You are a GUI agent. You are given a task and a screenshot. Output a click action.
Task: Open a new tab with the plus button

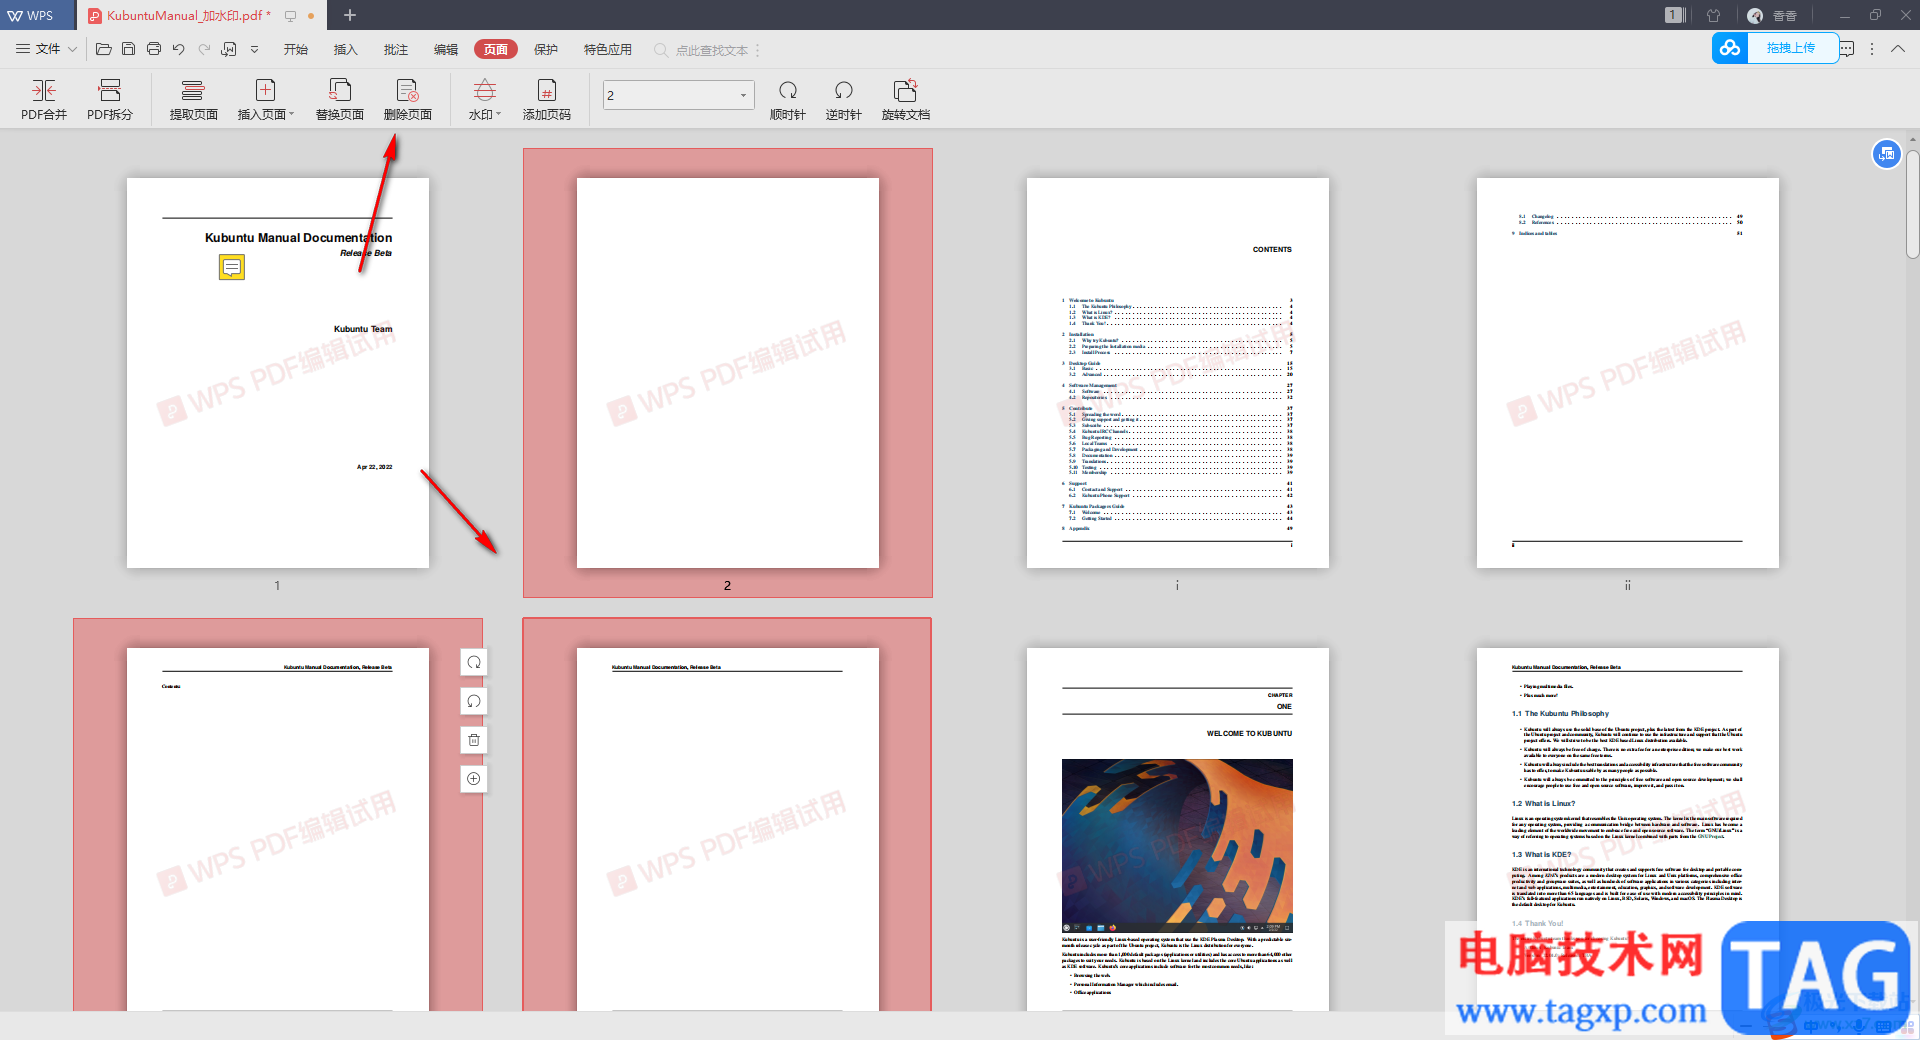tap(350, 15)
